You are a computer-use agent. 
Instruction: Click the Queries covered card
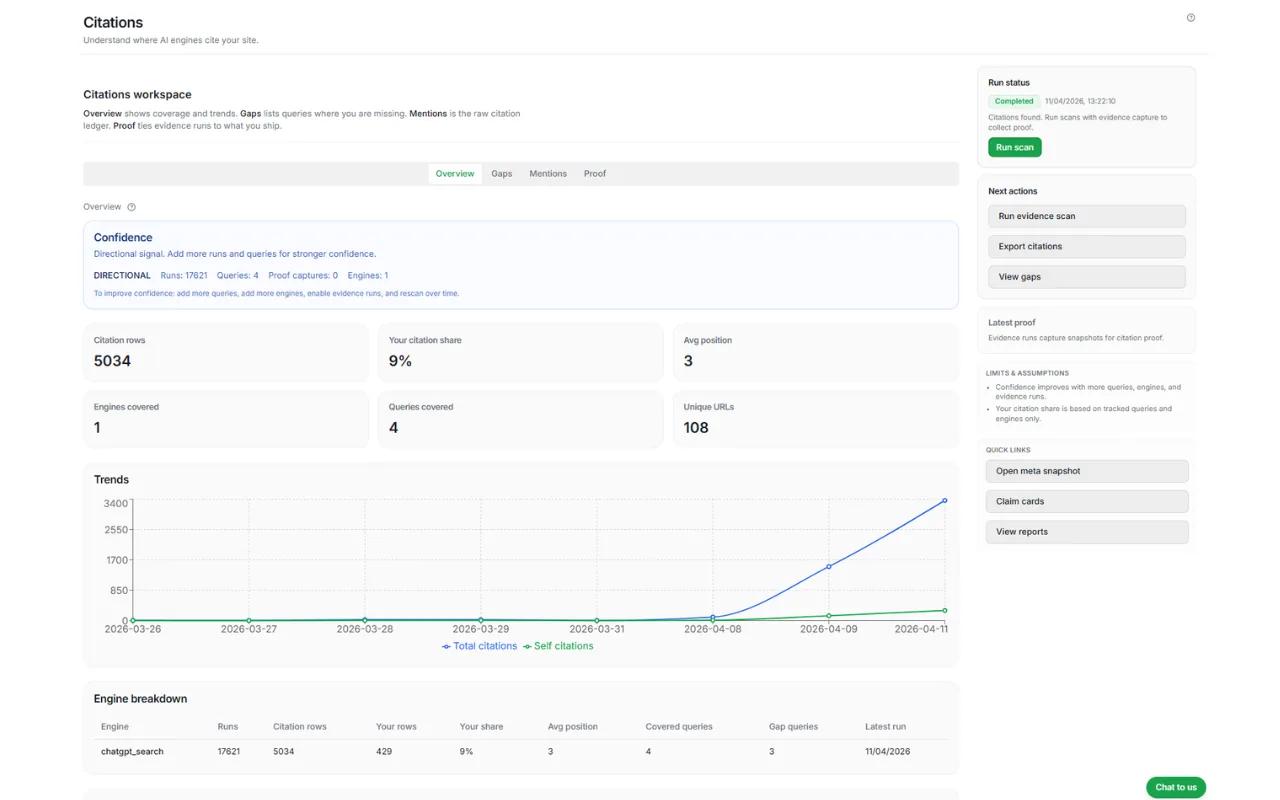pyautogui.click(x=521, y=419)
